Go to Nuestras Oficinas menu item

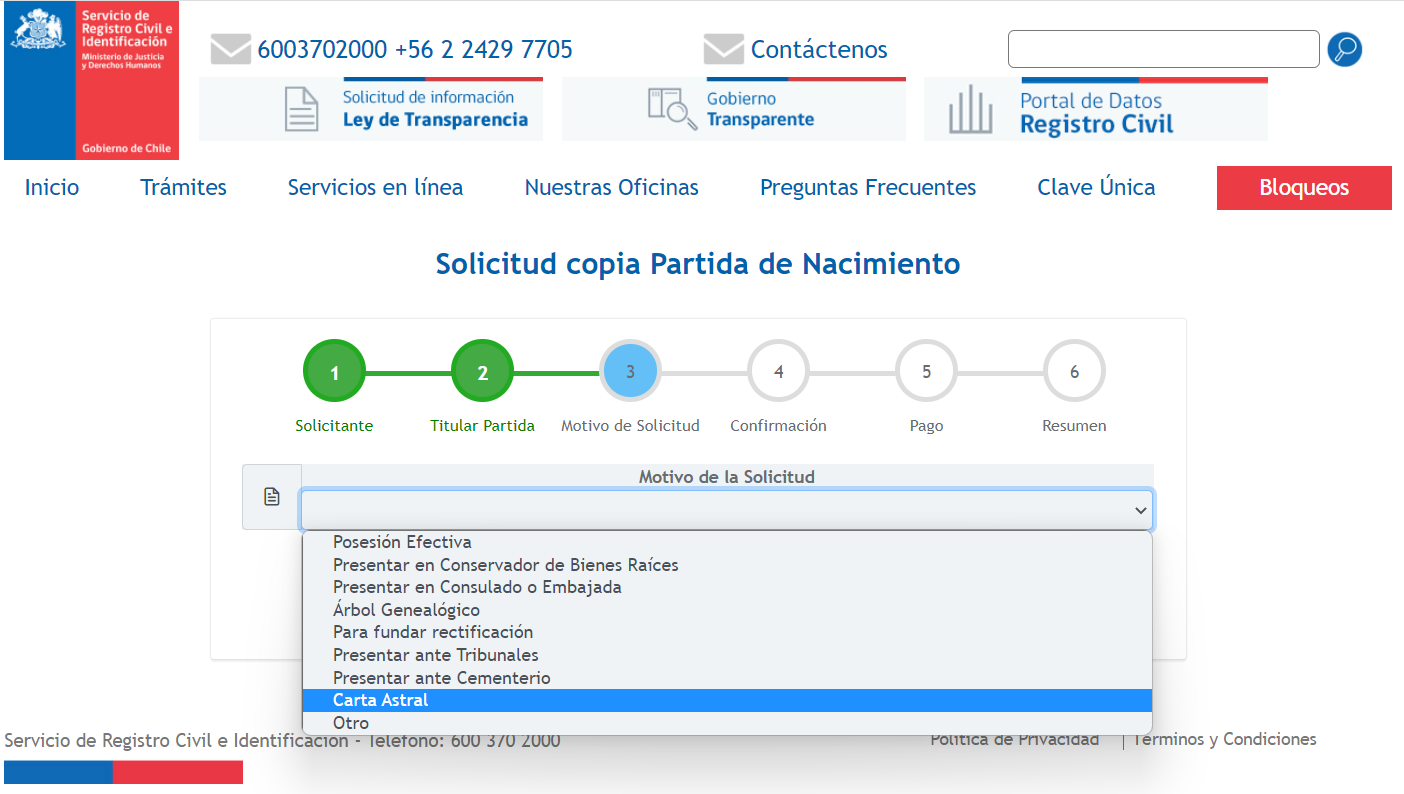(611, 187)
